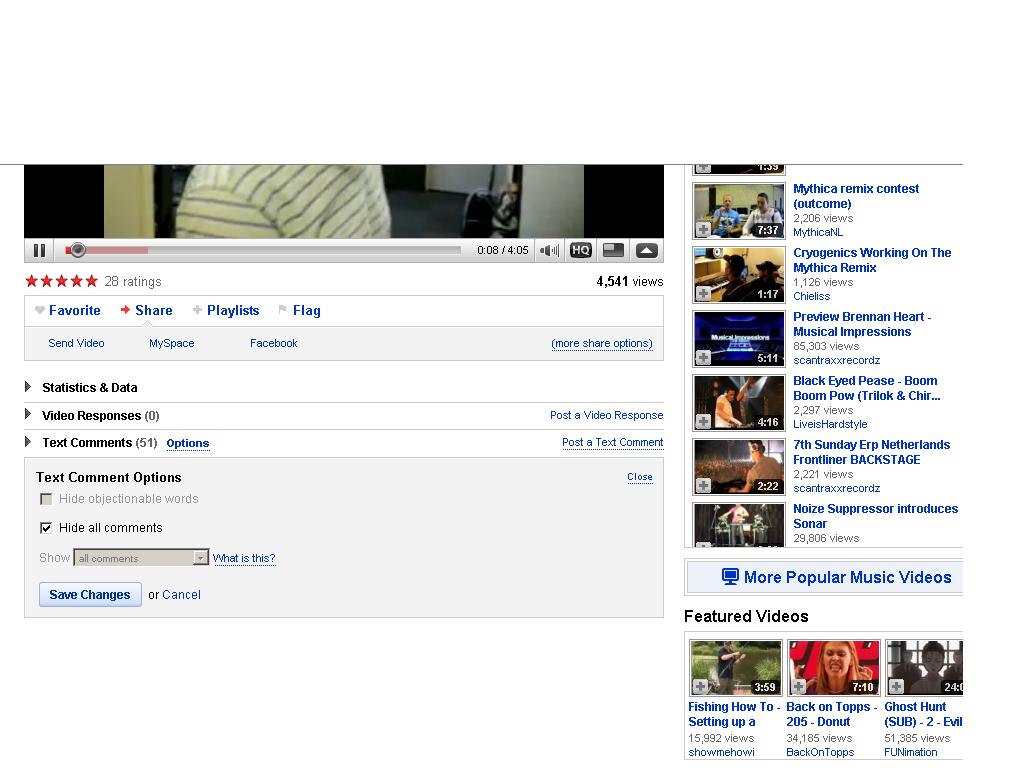Visit LiveisHardstyle channel
1024x768 pixels.
830,424
